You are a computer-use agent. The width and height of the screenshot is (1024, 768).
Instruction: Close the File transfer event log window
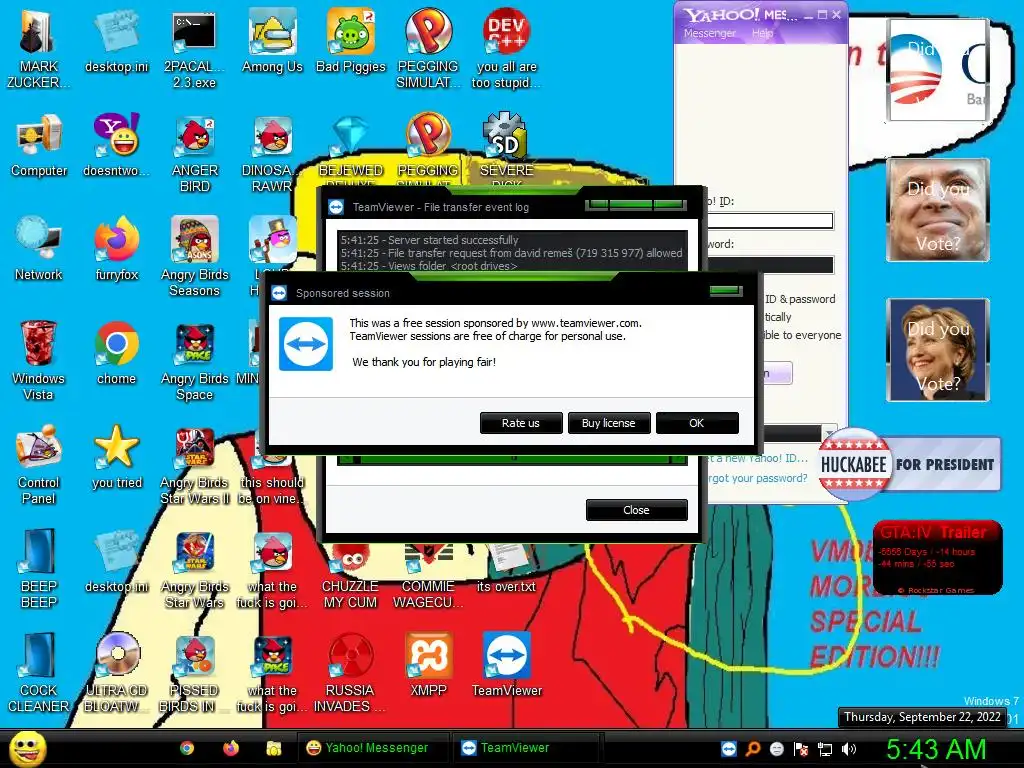[636, 510]
